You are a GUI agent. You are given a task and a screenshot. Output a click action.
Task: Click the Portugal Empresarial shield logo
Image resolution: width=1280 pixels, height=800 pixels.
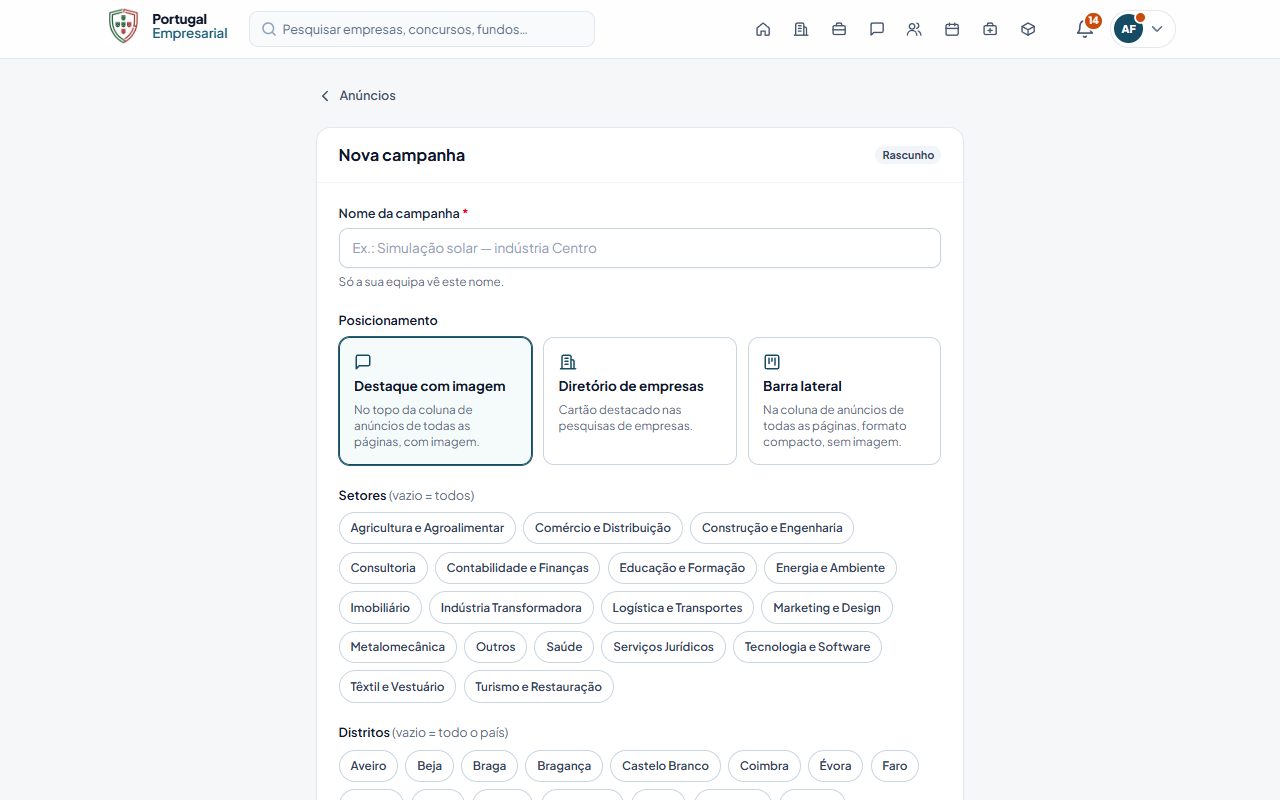click(123, 26)
